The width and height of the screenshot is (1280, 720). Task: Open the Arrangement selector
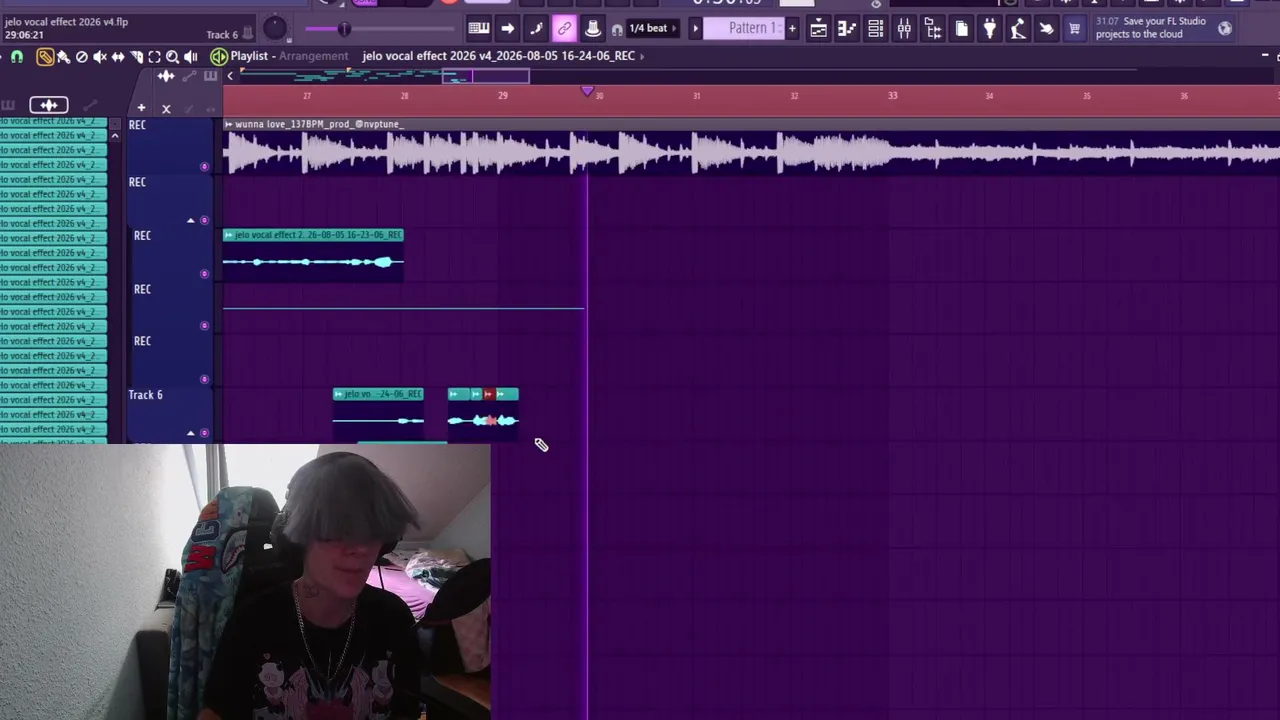pyautogui.click(x=314, y=56)
